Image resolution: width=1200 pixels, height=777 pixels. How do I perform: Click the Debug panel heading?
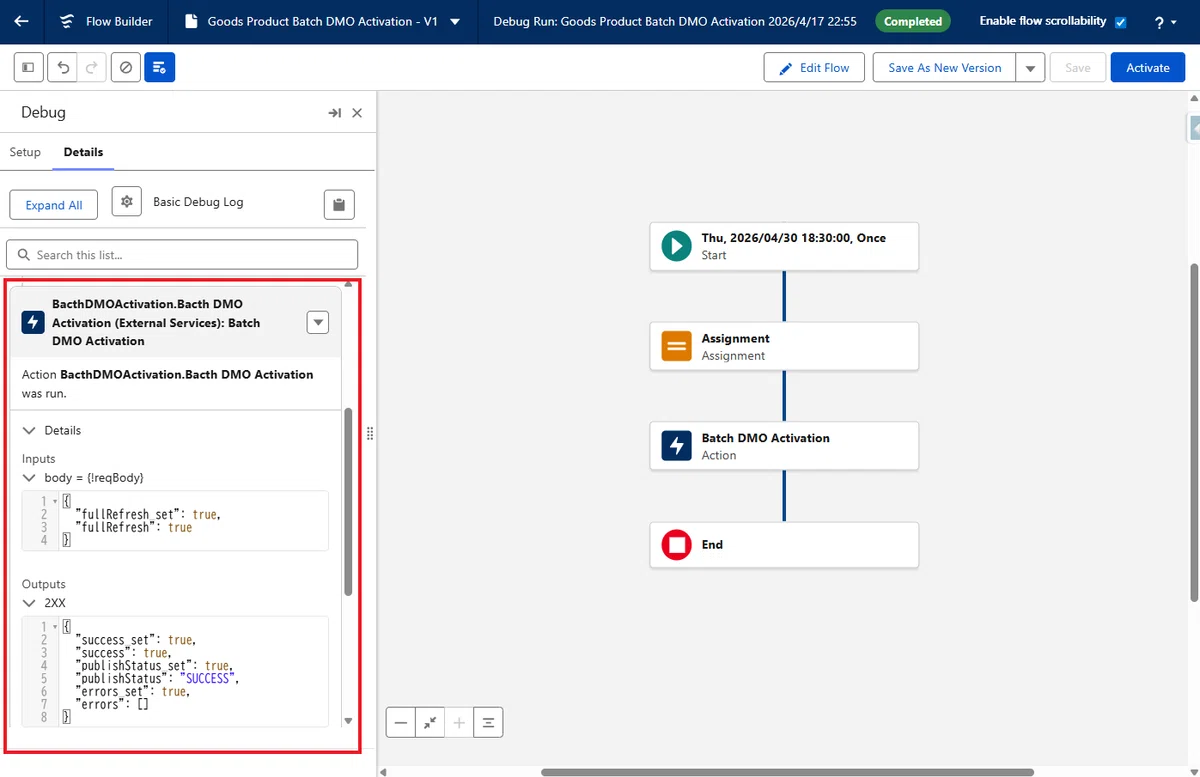coord(43,113)
